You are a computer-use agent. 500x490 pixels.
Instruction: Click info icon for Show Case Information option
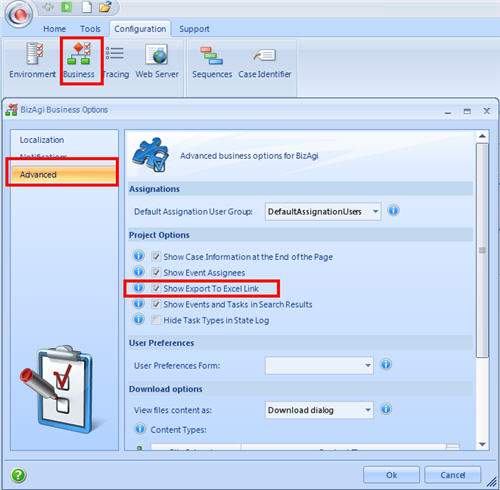click(139, 256)
